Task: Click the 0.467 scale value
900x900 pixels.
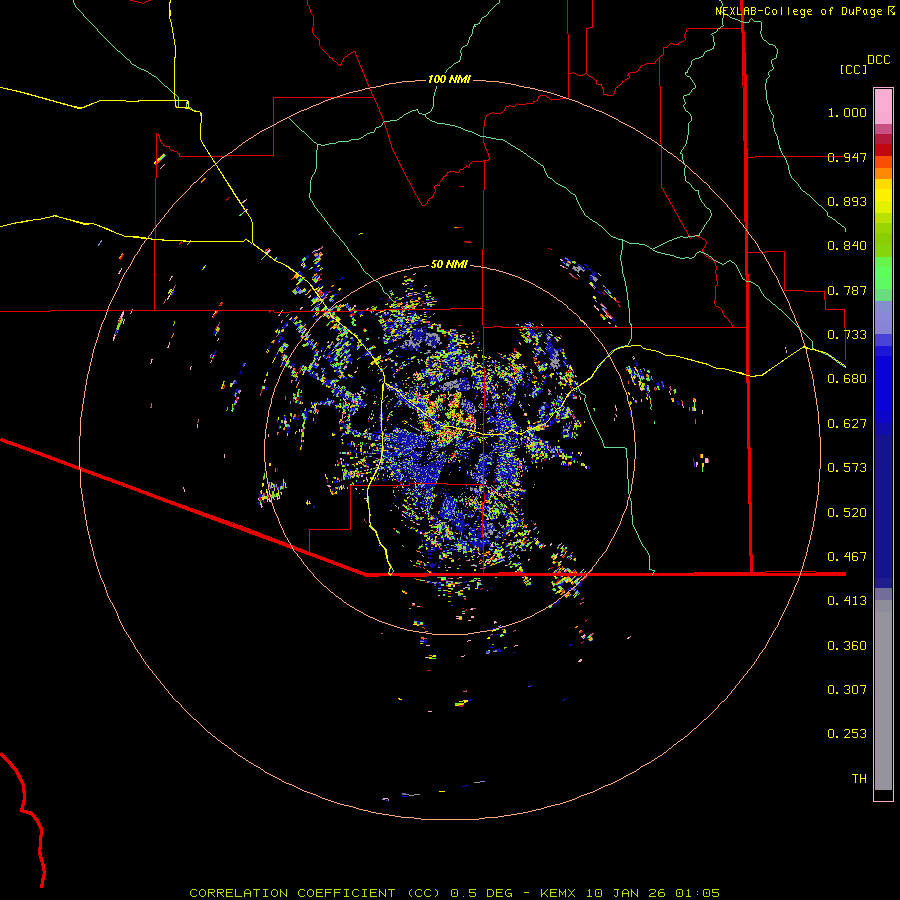Action: tap(847, 557)
